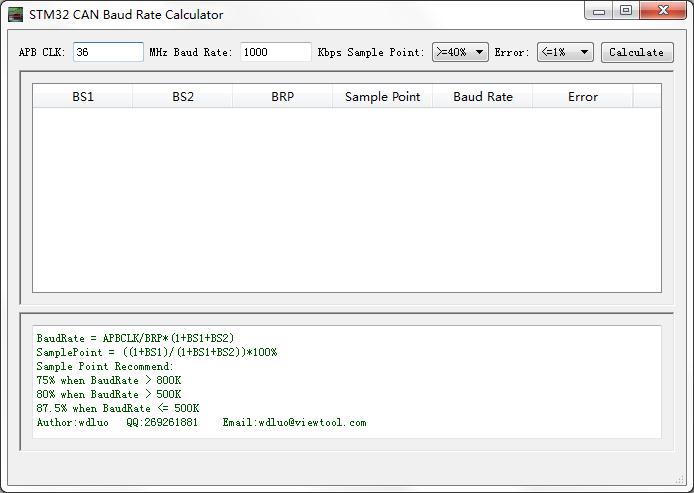
Task: Minimize the CAN Baud Rate Calculator window
Action: [600, 12]
